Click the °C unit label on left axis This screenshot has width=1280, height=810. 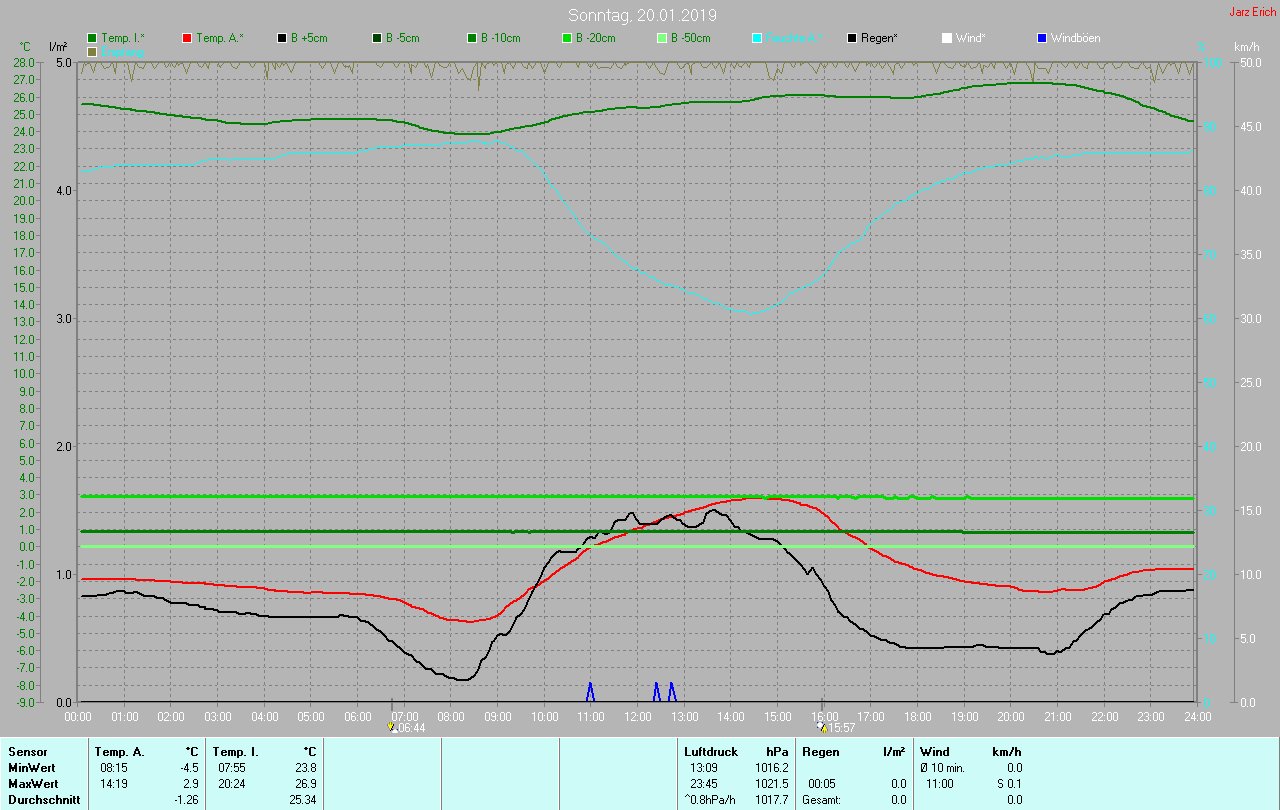pos(26,47)
